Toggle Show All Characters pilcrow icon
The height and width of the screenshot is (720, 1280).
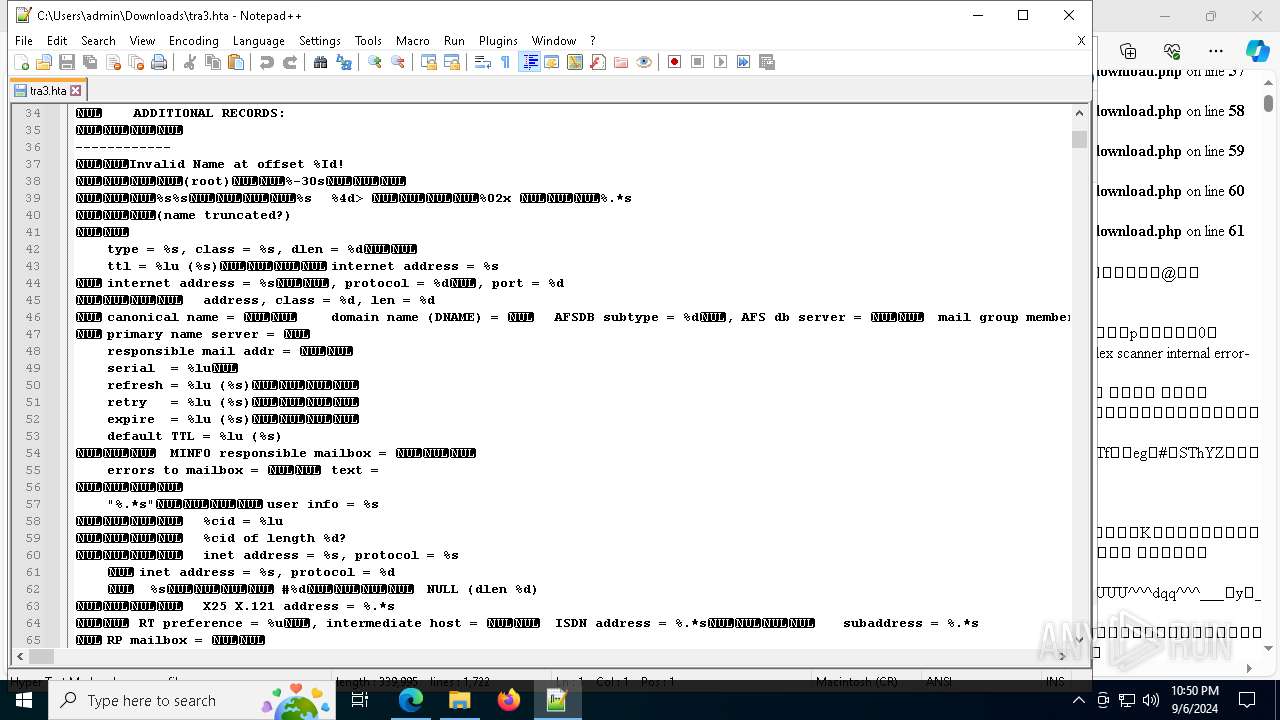point(506,62)
